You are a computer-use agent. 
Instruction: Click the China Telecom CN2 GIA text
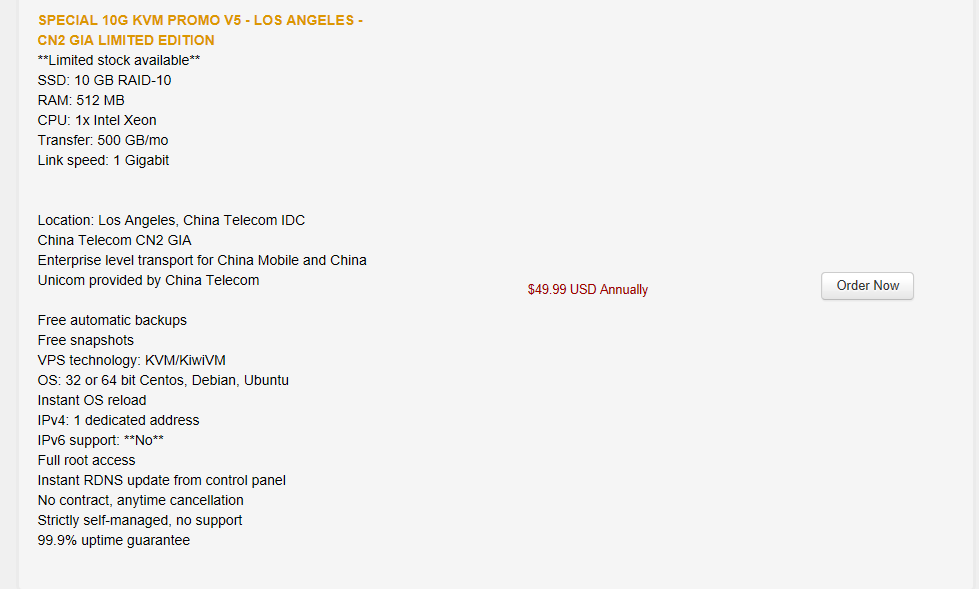[x=114, y=240]
